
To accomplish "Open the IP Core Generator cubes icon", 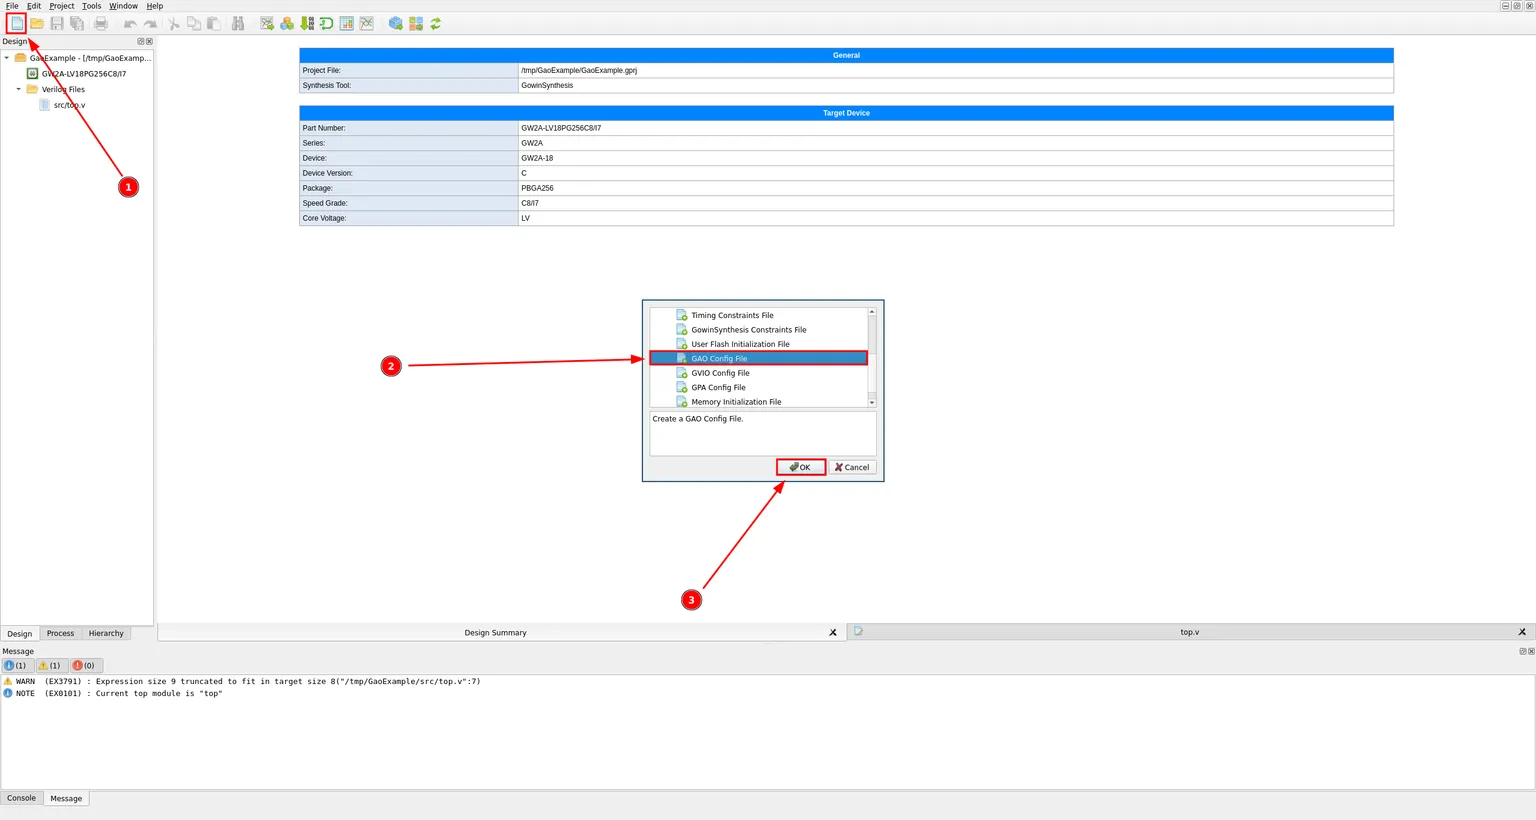I will pyautogui.click(x=287, y=23).
